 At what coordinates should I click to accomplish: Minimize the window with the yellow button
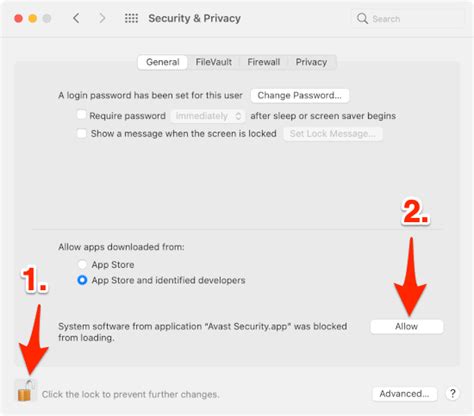point(33,18)
